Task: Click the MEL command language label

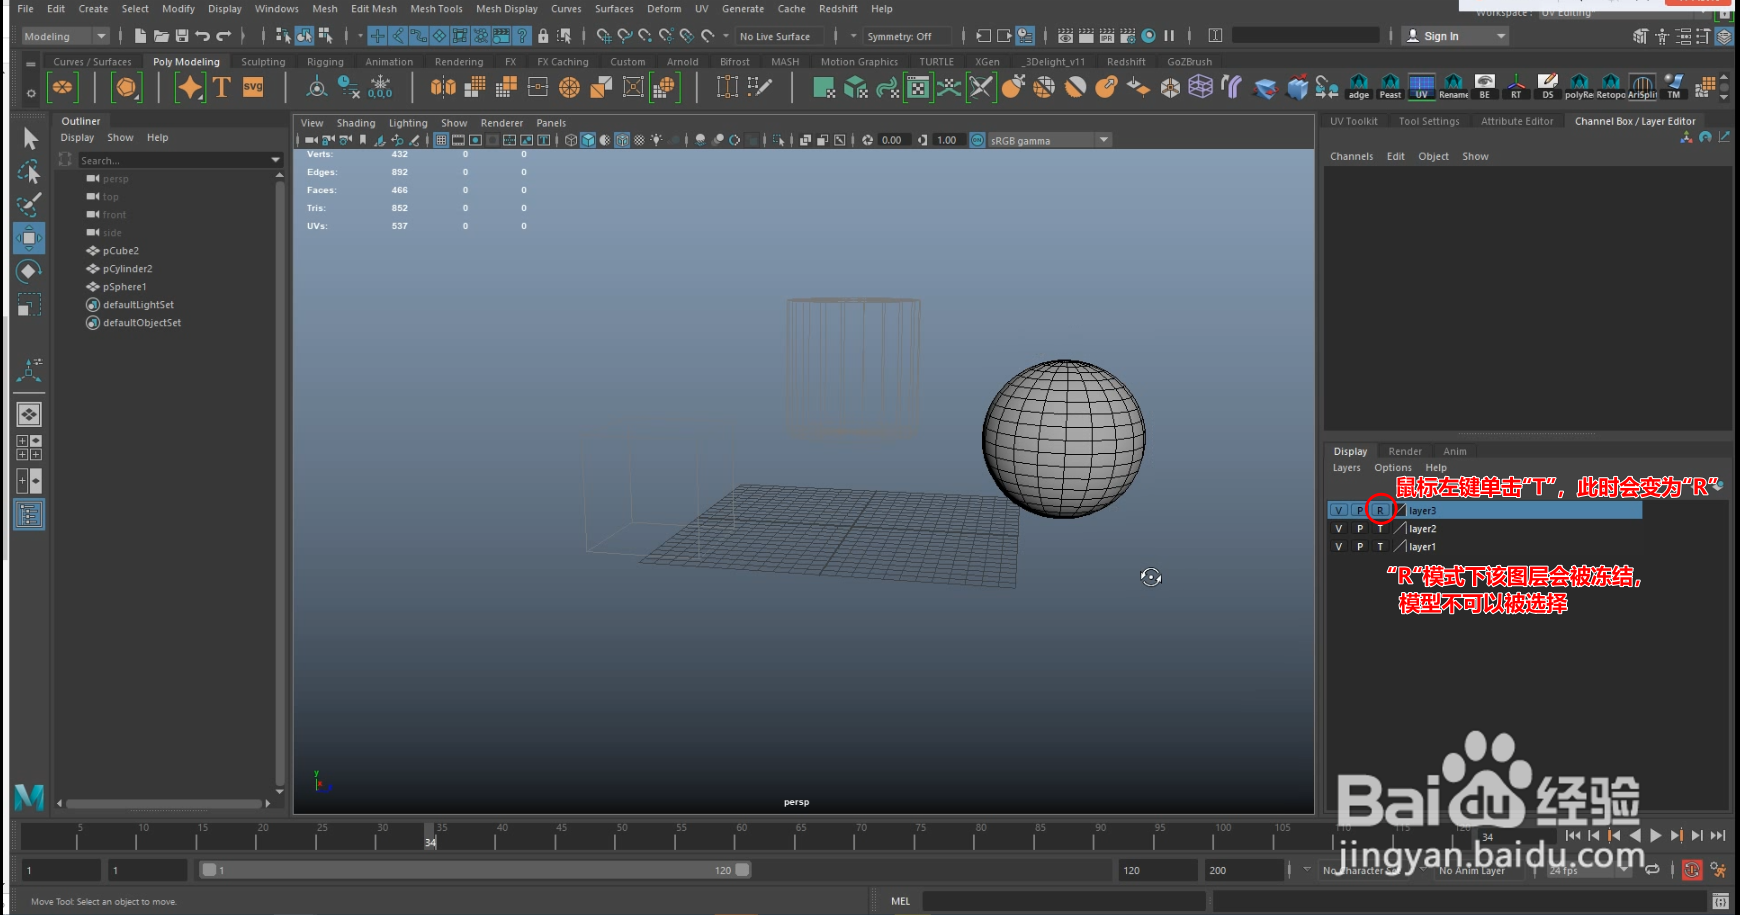Action: click(900, 901)
